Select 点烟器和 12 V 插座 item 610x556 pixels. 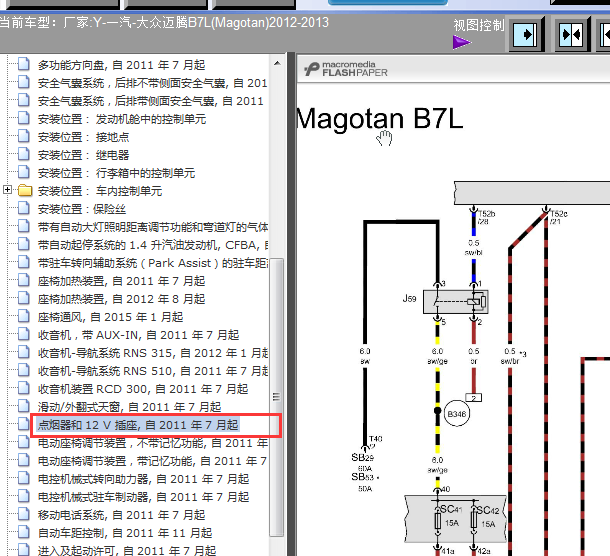[x=138, y=425]
